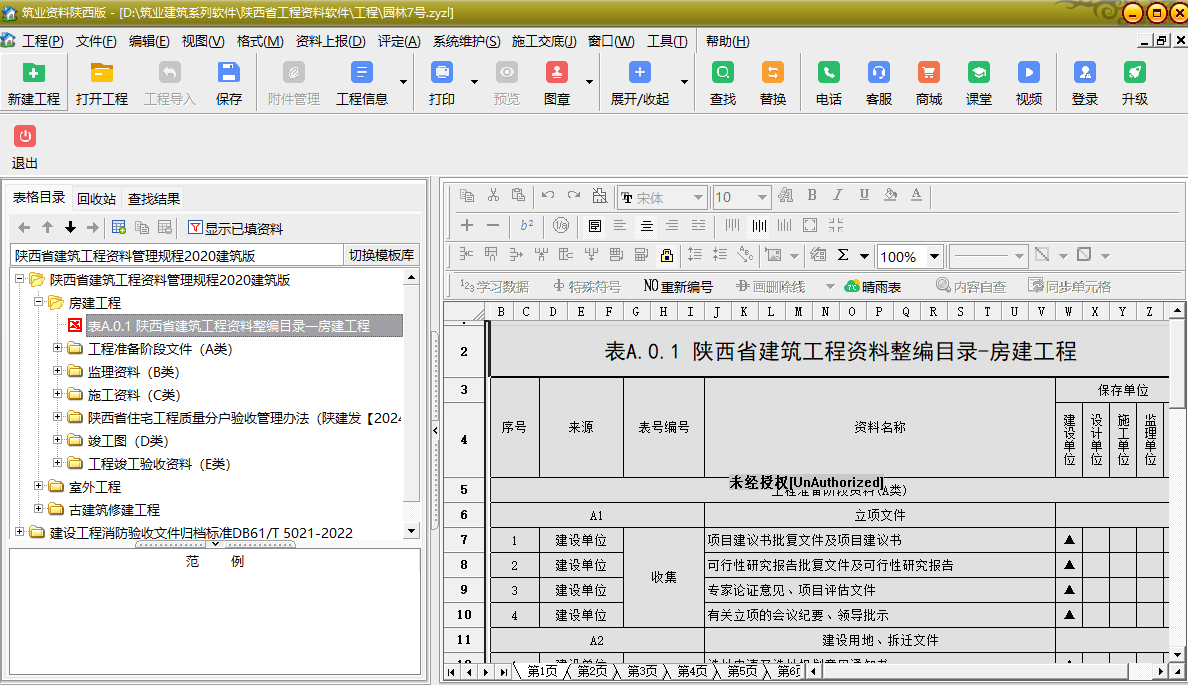The image size is (1188, 685).
Task: Click the red 退出 exit icon
Action: pos(25,137)
